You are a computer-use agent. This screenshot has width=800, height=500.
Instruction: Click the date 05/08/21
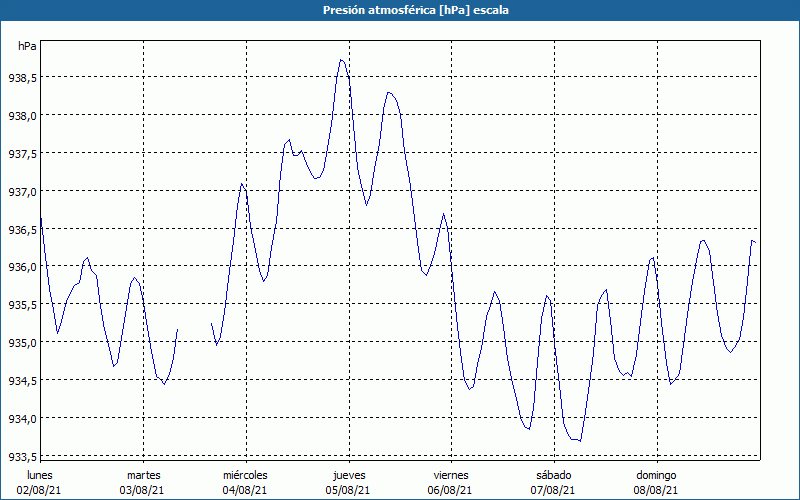click(348, 490)
